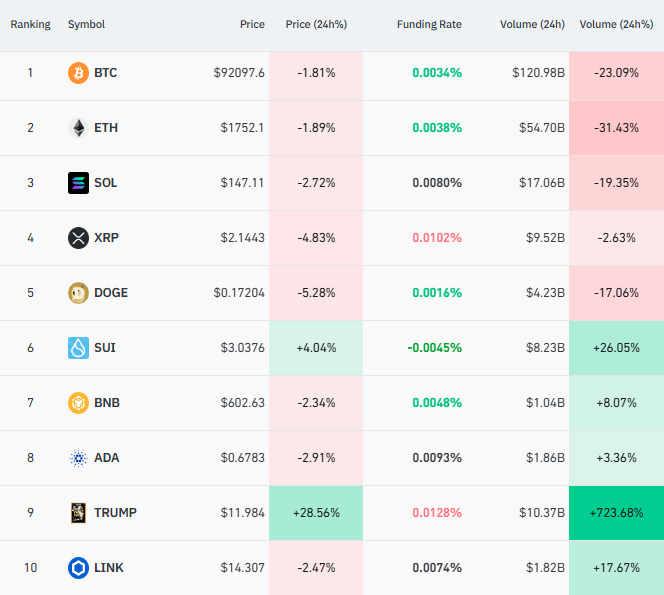
Task: Open the XRP coin icon
Action: click(78, 238)
